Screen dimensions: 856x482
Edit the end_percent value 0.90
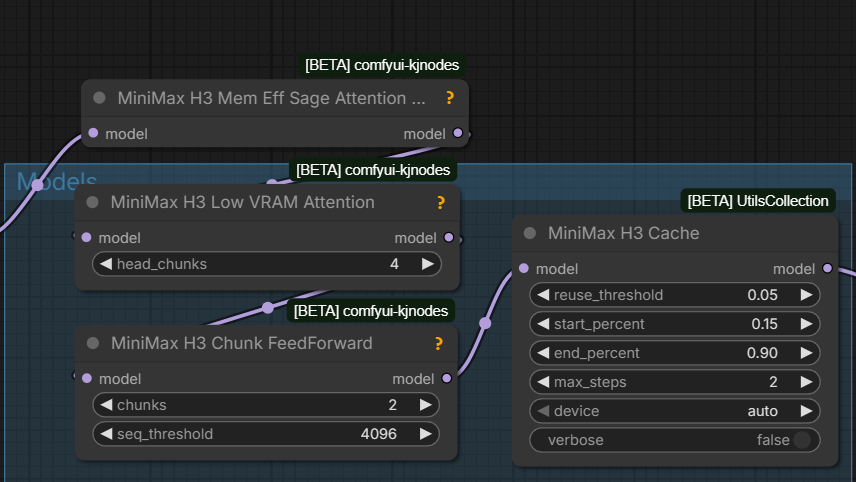tap(762, 353)
